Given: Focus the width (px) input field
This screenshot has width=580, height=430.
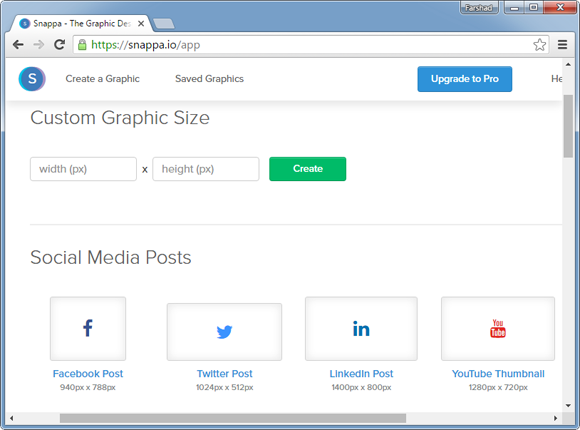Looking at the screenshot, I should (83, 169).
